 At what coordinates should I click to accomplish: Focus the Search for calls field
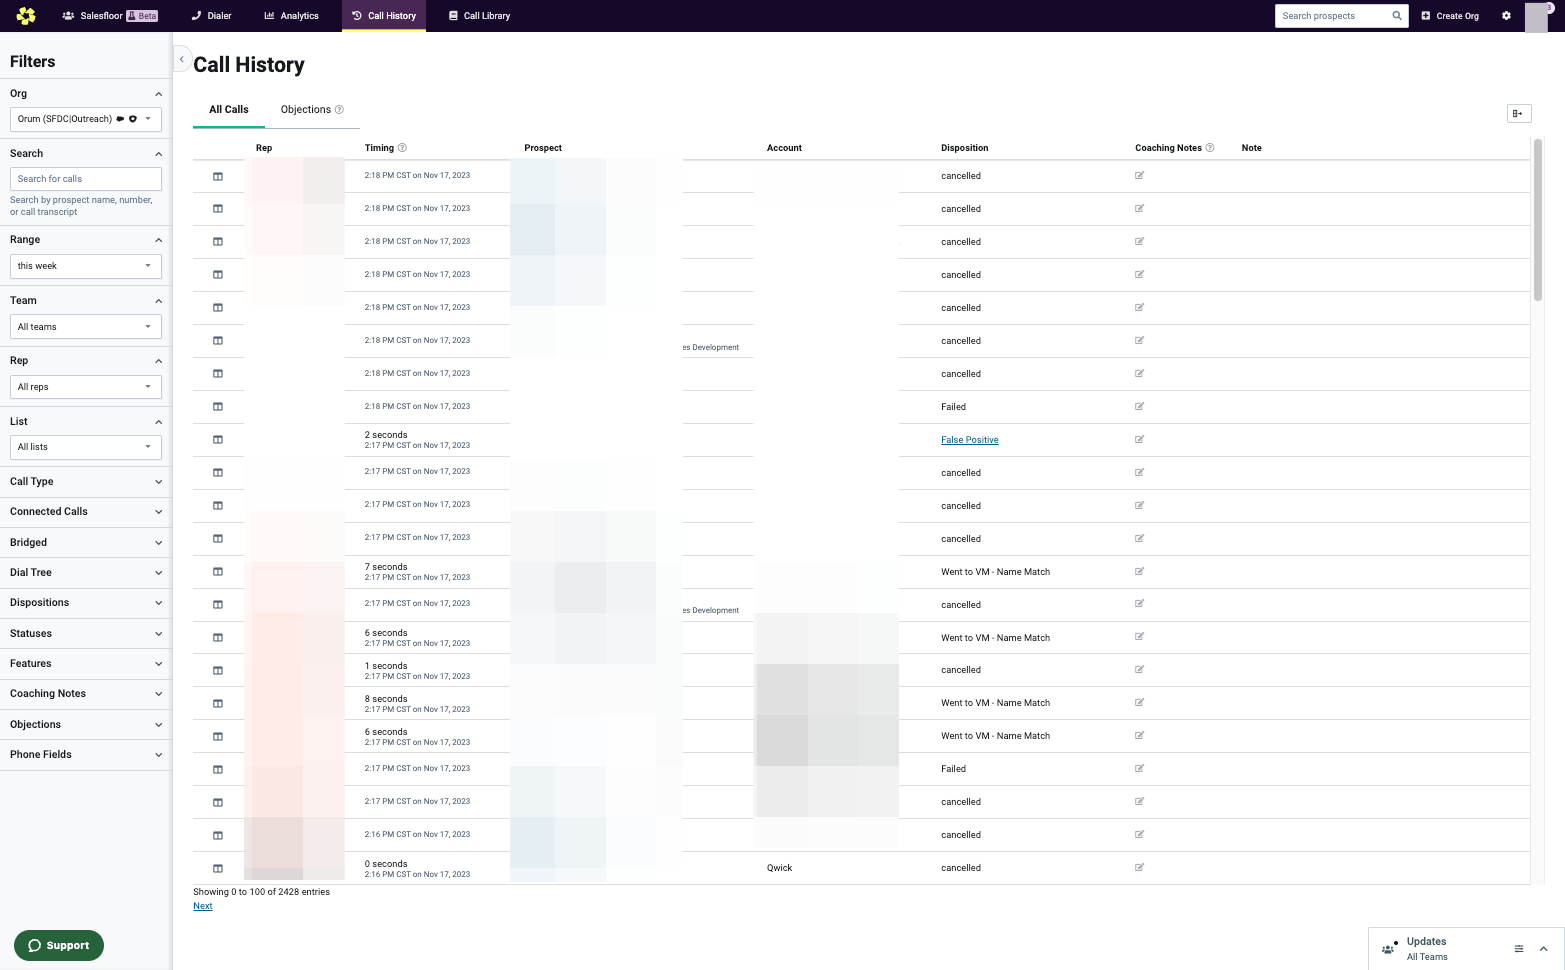(x=86, y=179)
